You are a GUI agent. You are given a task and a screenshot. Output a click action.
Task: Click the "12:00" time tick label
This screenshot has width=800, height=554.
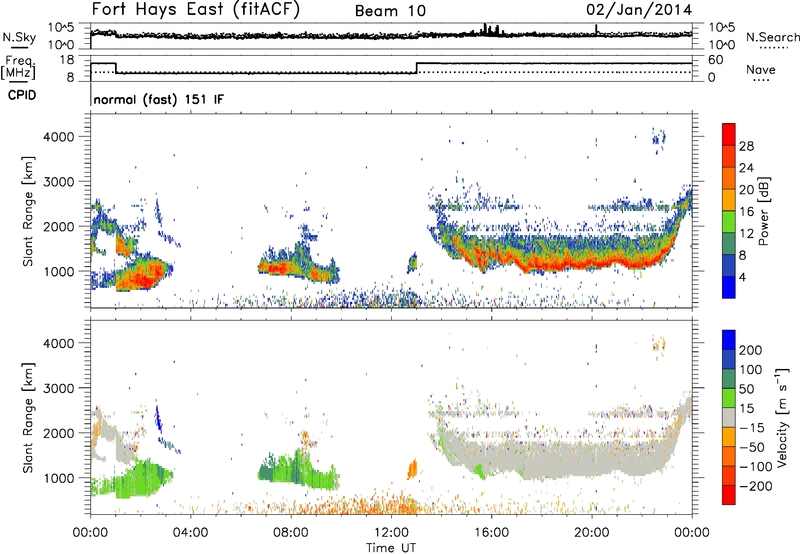pyautogui.click(x=391, y=533)
